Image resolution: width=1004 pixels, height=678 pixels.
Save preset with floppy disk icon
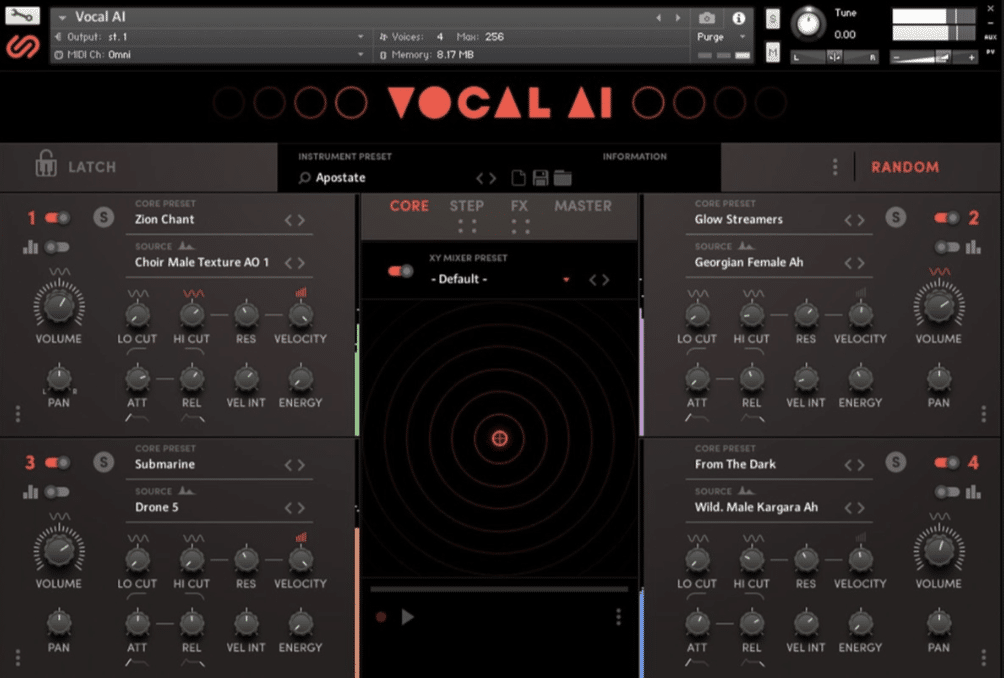click(540, 178)
